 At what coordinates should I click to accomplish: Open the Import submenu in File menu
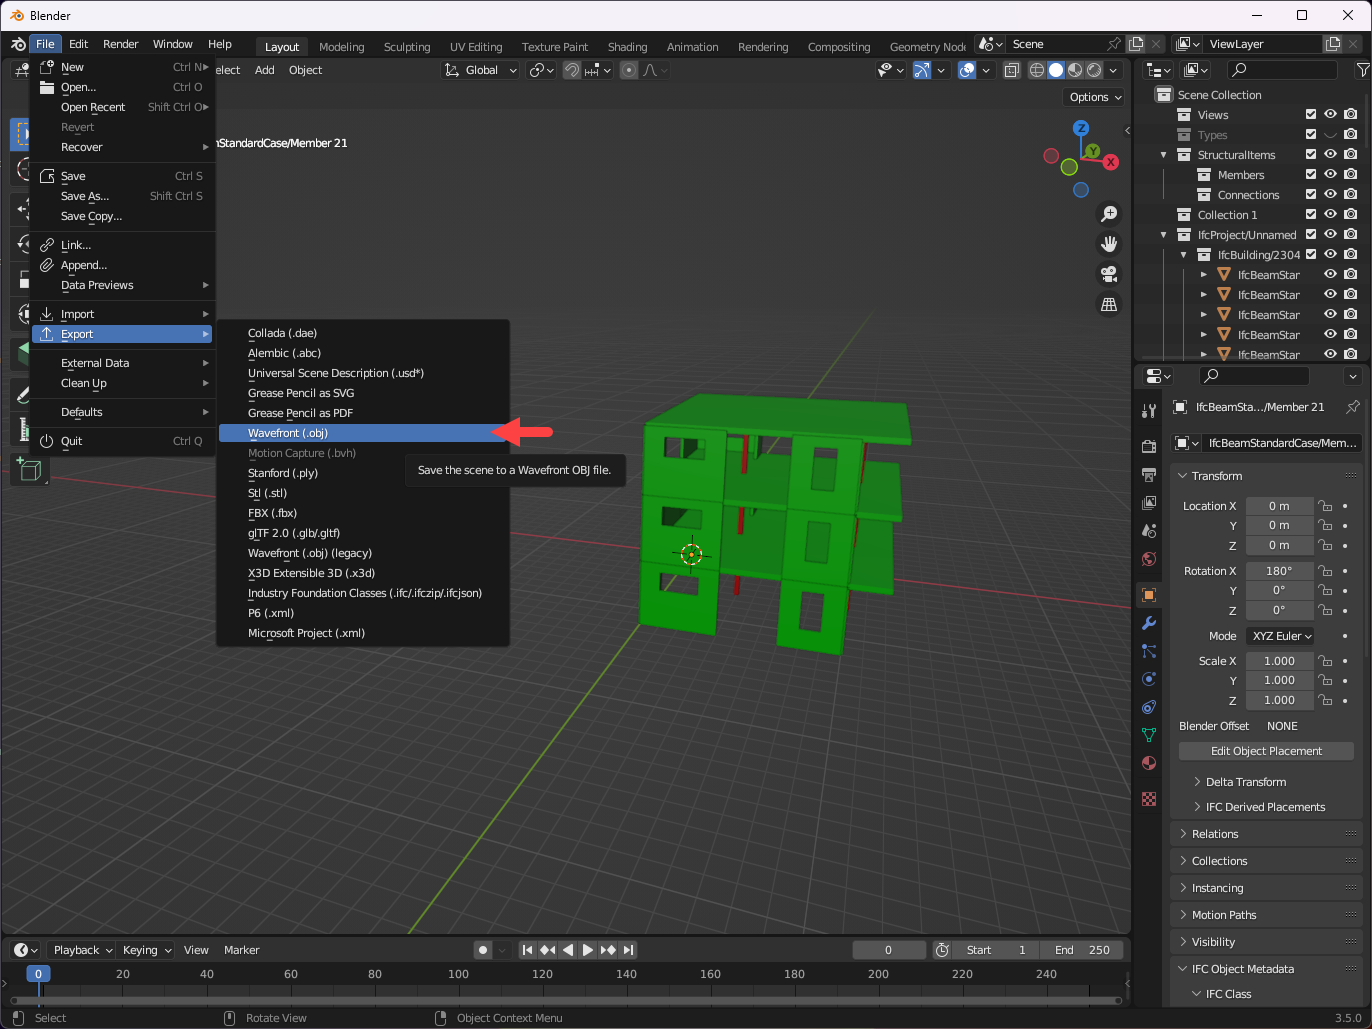point(123,314)
